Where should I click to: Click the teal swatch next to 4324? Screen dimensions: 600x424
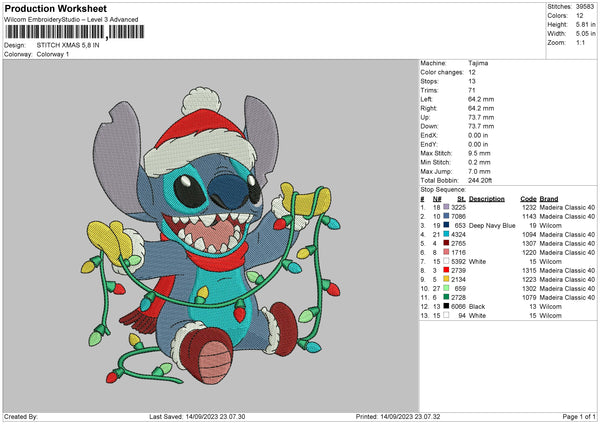446,234
